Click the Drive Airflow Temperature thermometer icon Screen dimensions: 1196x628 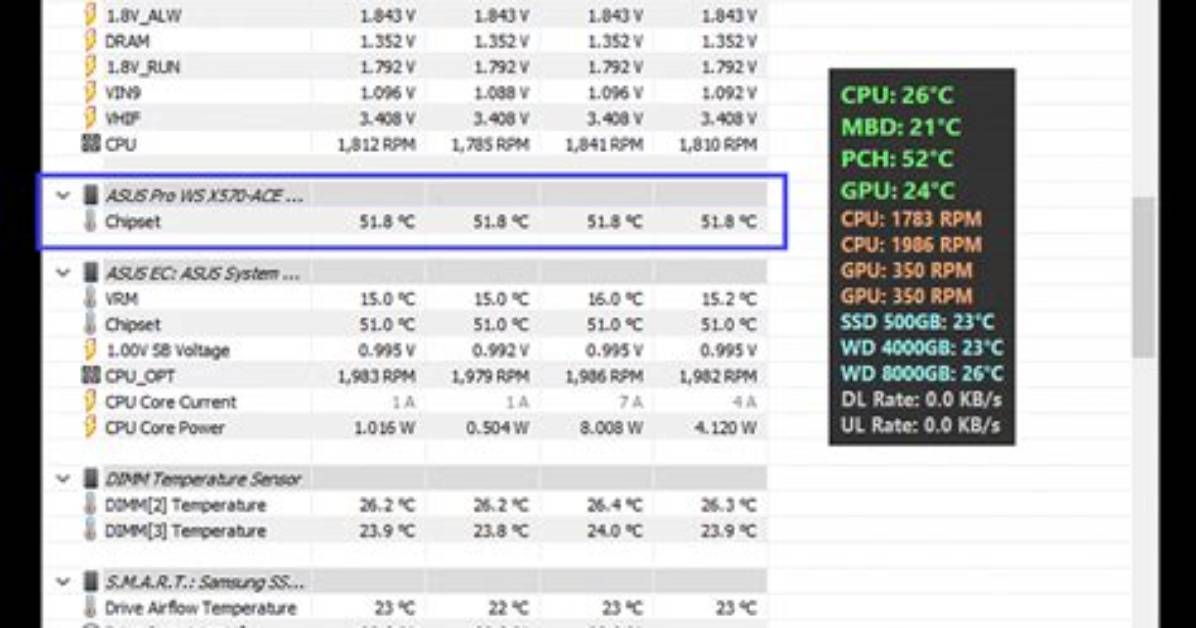tap(91, 607)
